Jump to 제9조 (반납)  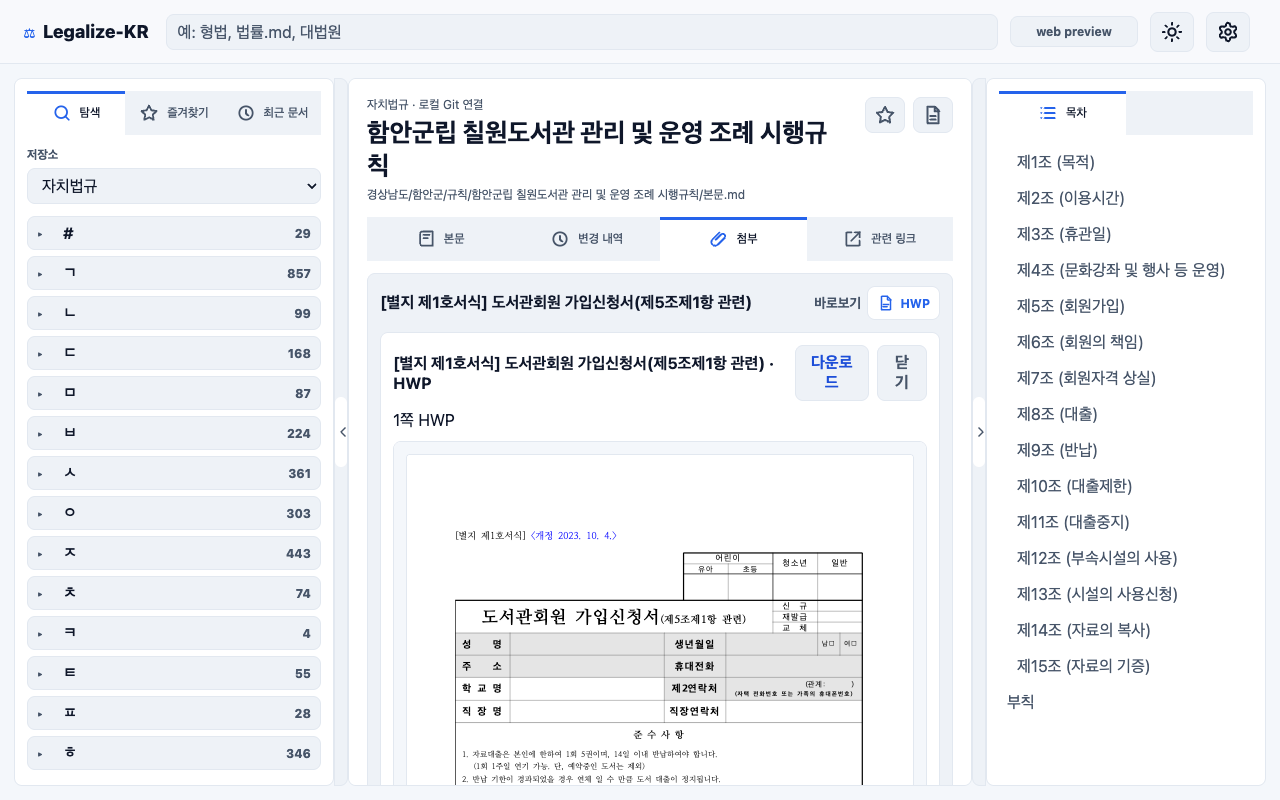tap(1056, 450)
